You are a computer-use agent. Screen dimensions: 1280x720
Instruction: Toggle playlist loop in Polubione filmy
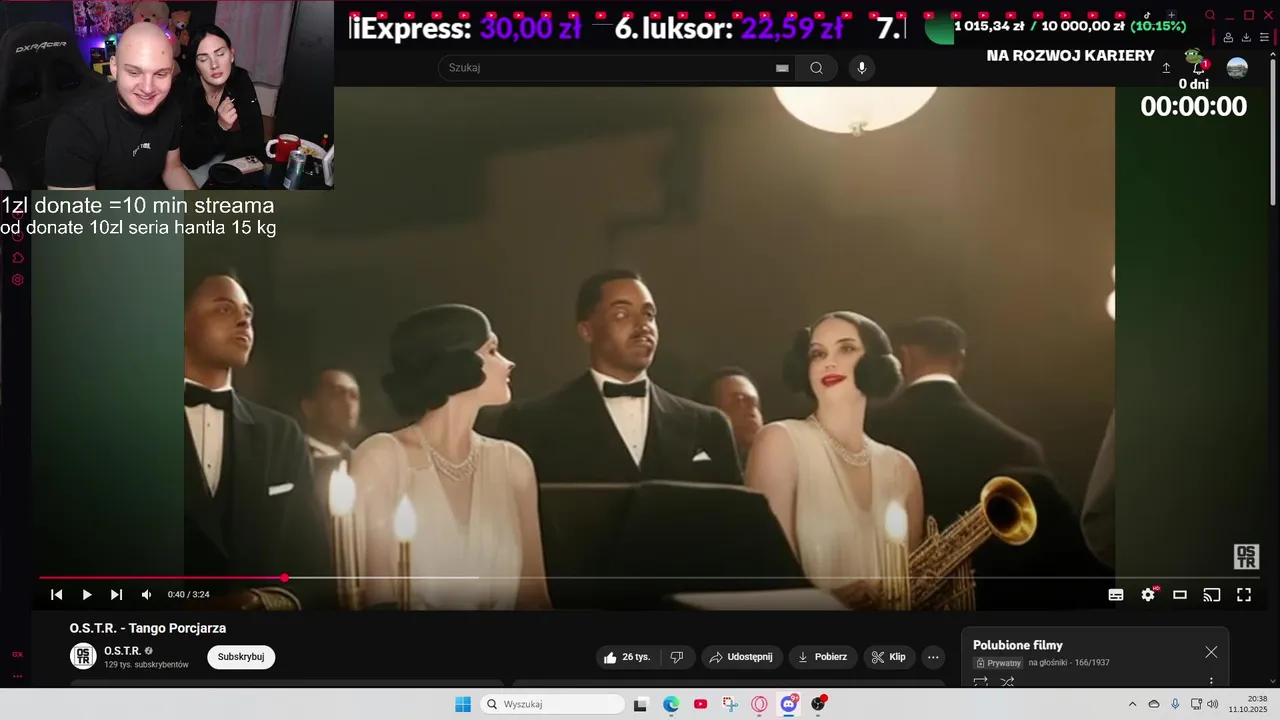tap(981, 682)
